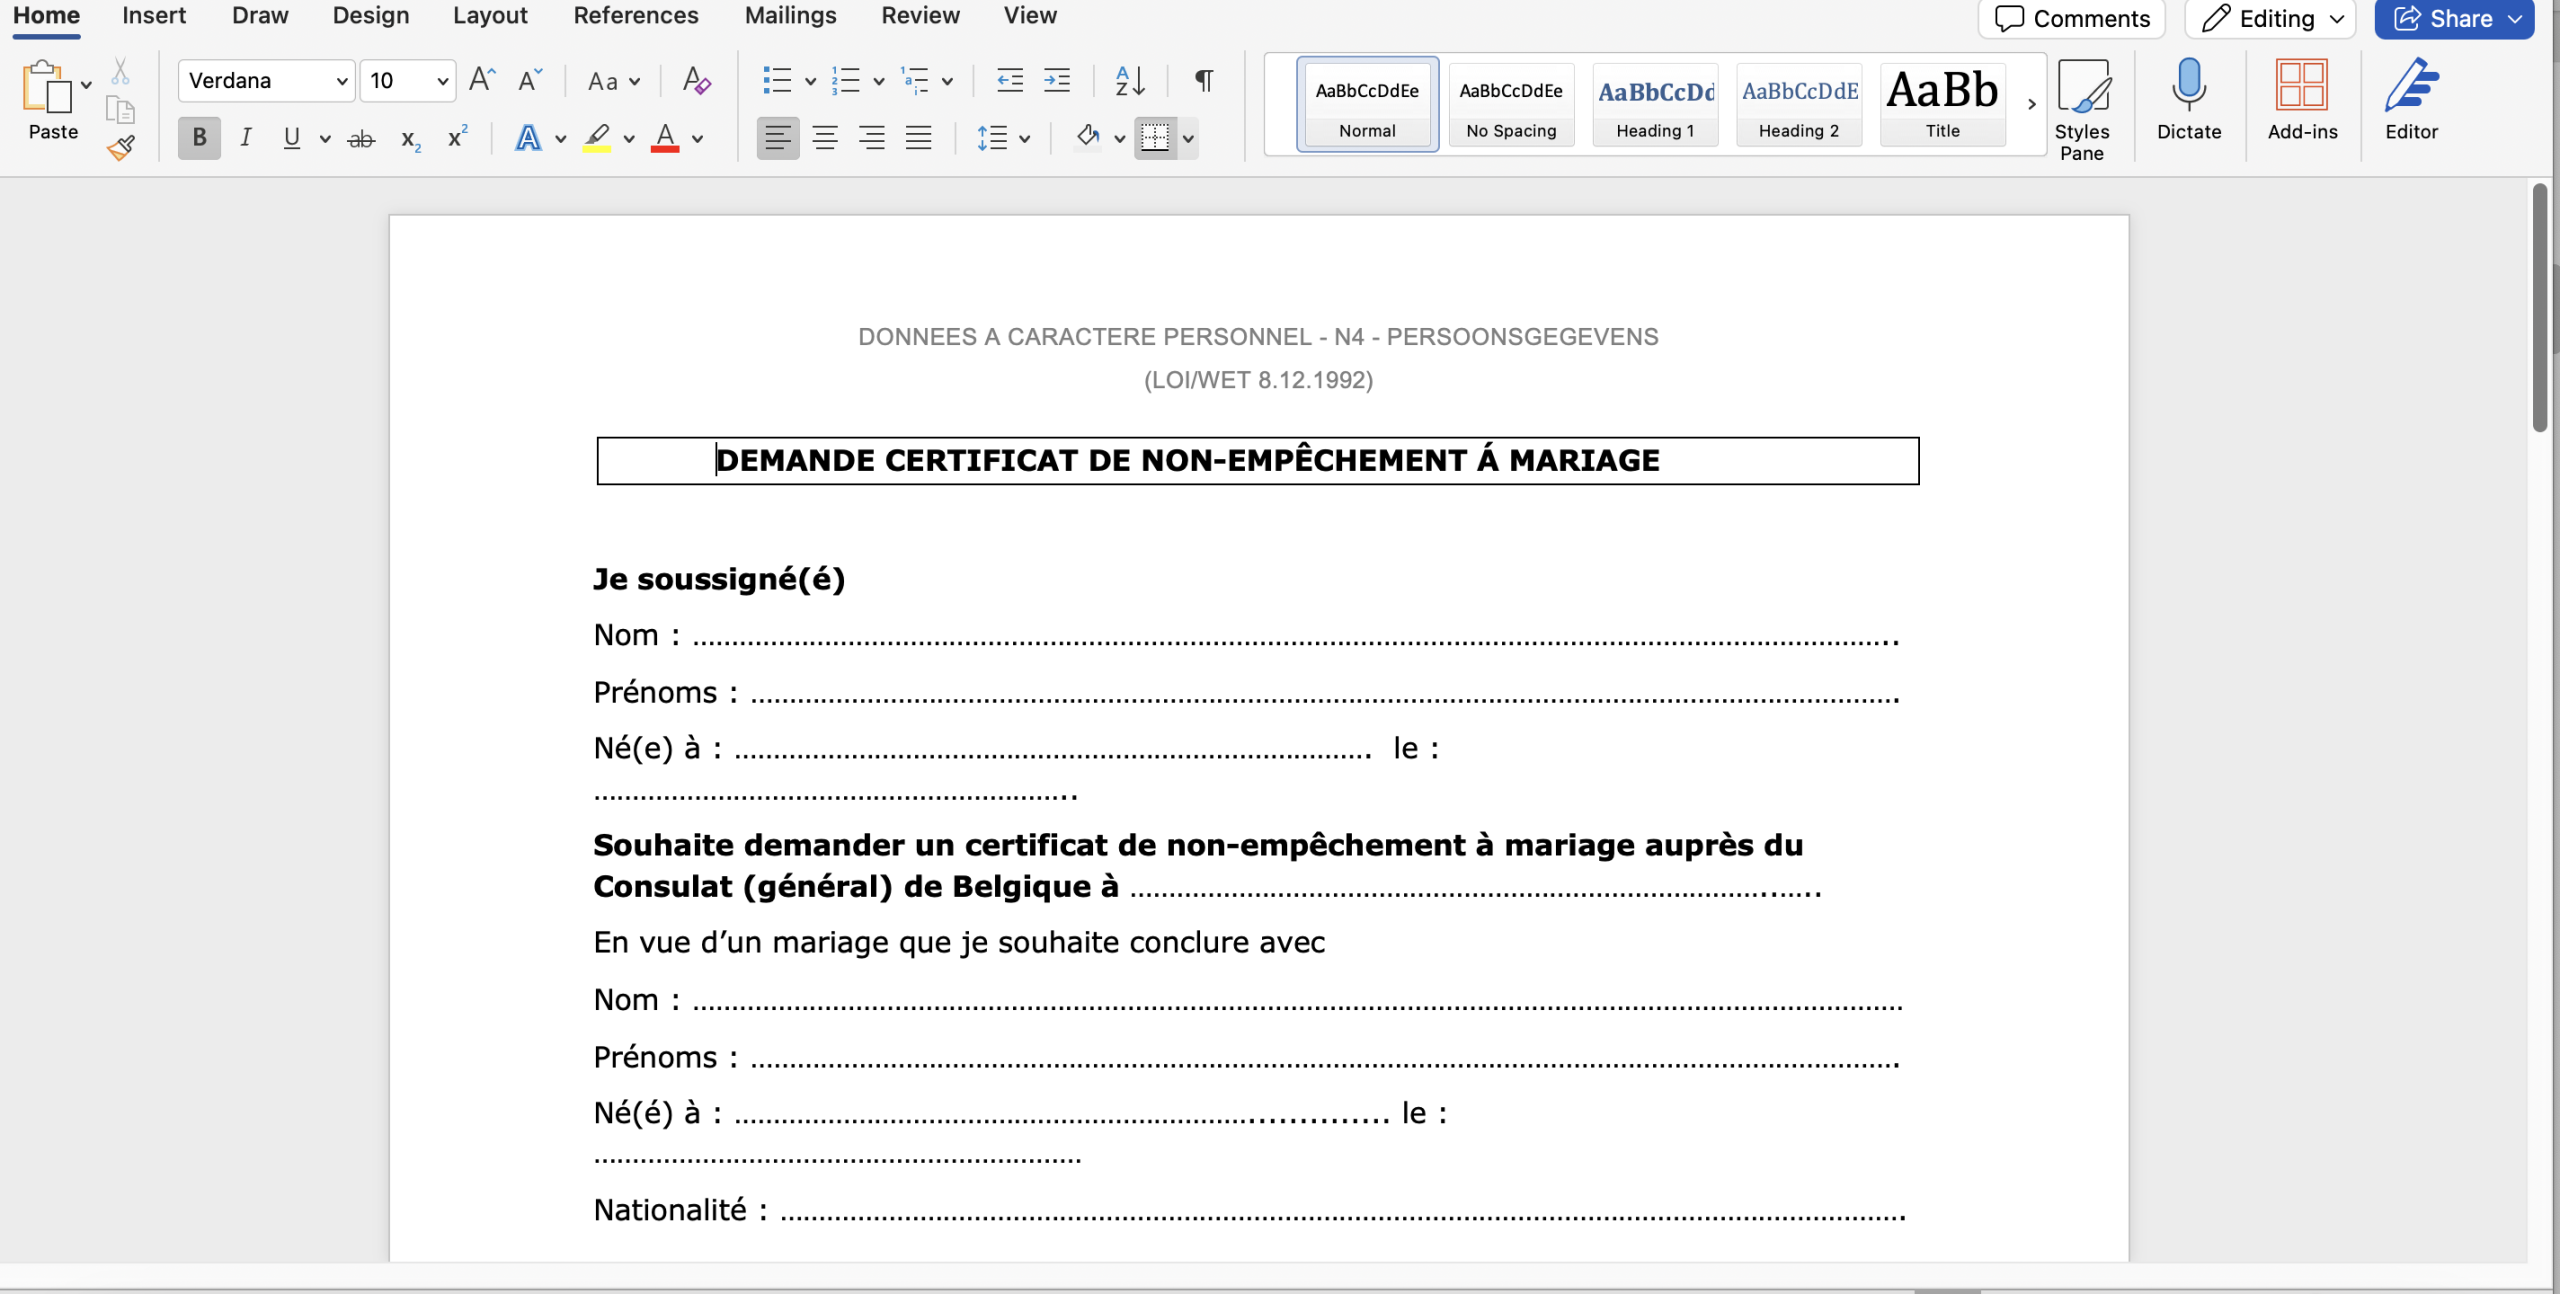Open Add-ins from the ribbon
The height and width of the screenshot is (1294, 2560).
(2302, 99)
